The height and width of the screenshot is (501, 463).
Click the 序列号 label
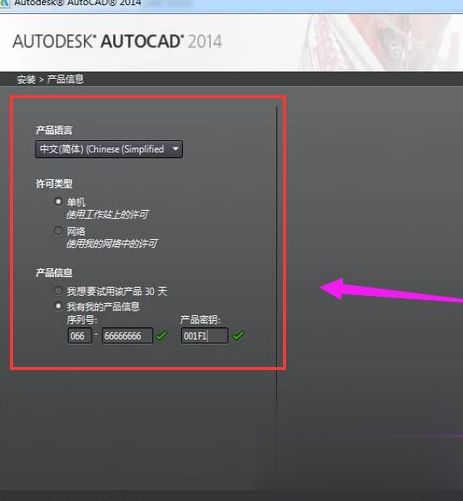82,320
